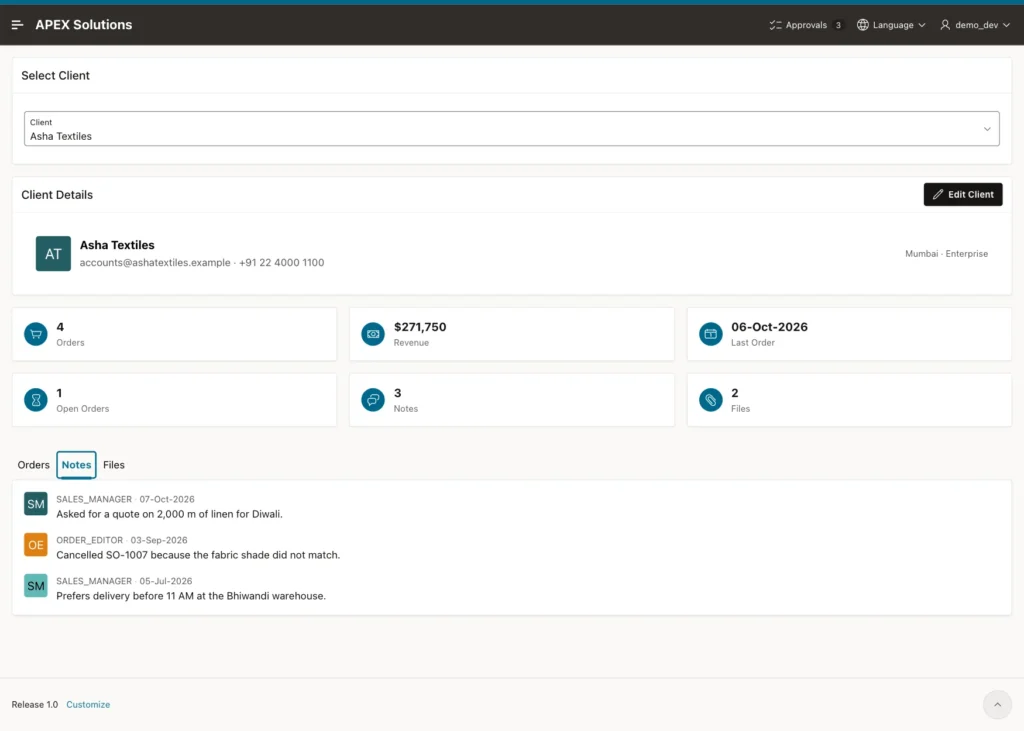Click the note about Bhiwandi warehouse delivery
Image resolution: width=1024 pixels, height=731 pixels.
pos(191,596)
